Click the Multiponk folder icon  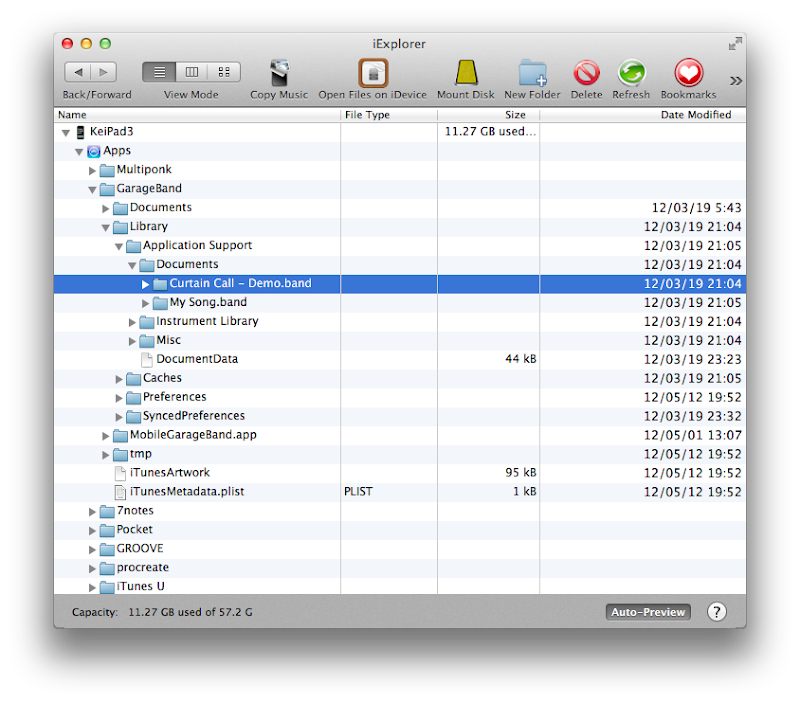point(107,170)
